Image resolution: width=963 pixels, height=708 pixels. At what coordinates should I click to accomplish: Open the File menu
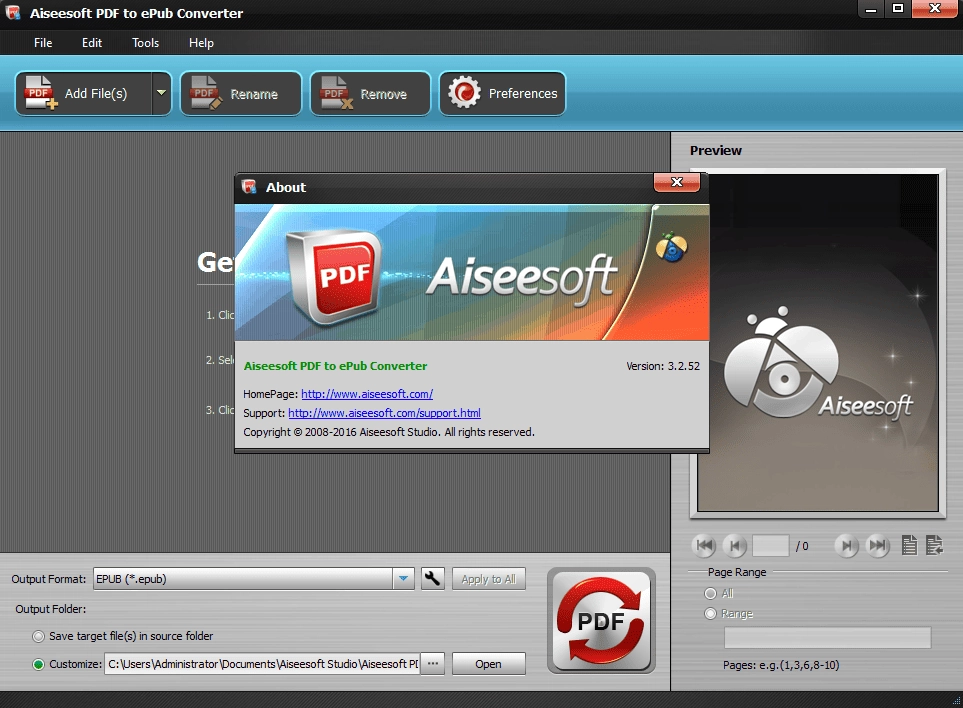click(x=43, y=43)
